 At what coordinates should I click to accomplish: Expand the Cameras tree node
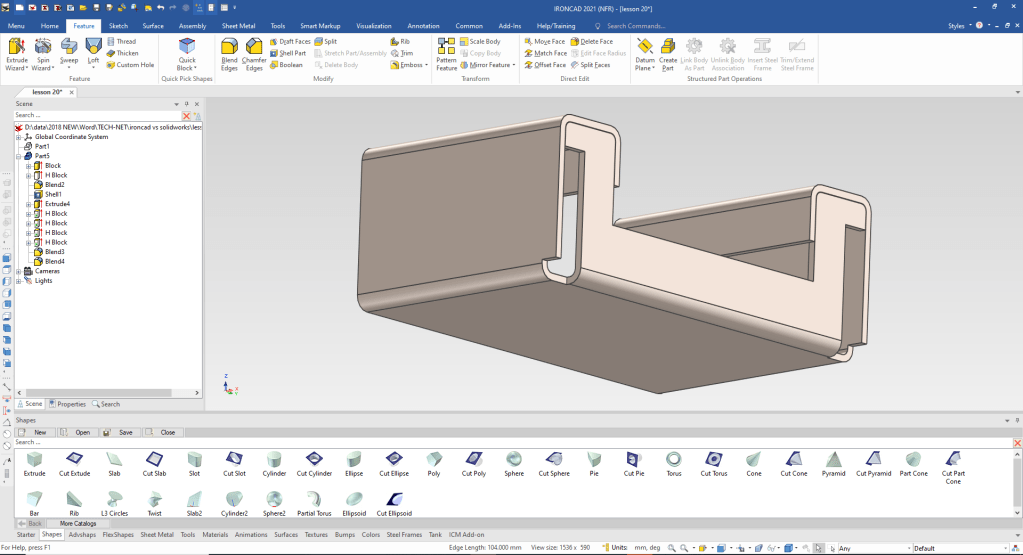click(x=19, y=271)
